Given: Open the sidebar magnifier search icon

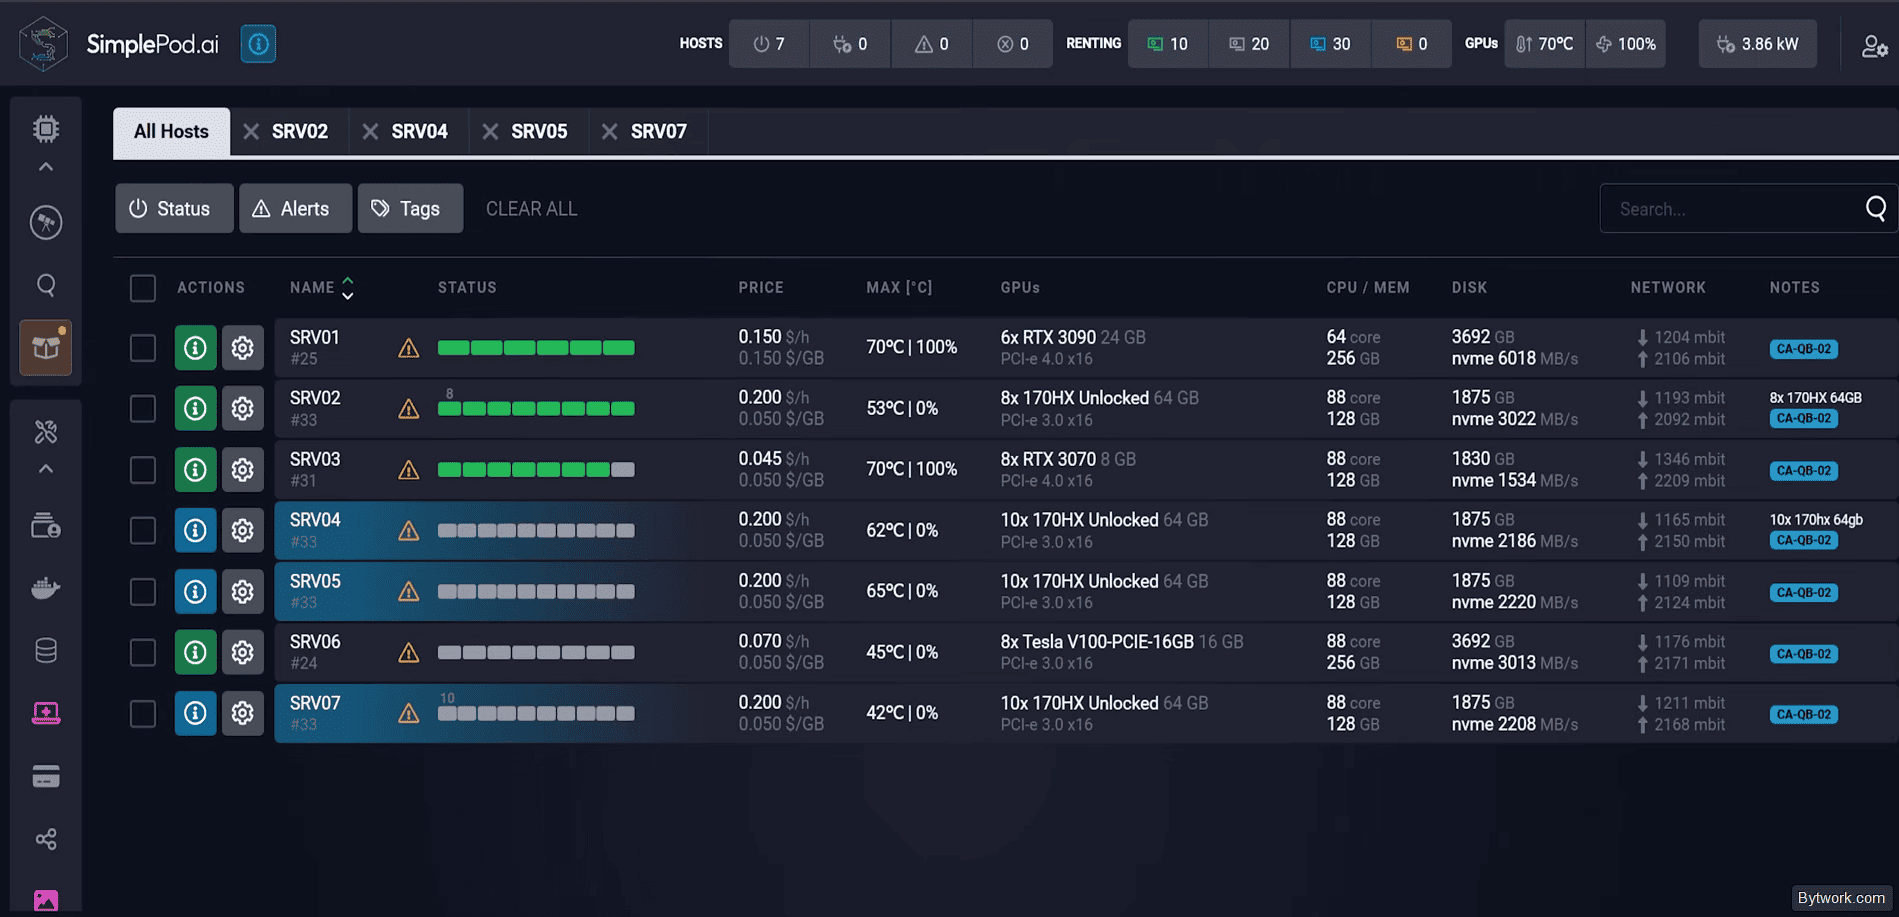Looking at the screenshot, I should point(46,286).
